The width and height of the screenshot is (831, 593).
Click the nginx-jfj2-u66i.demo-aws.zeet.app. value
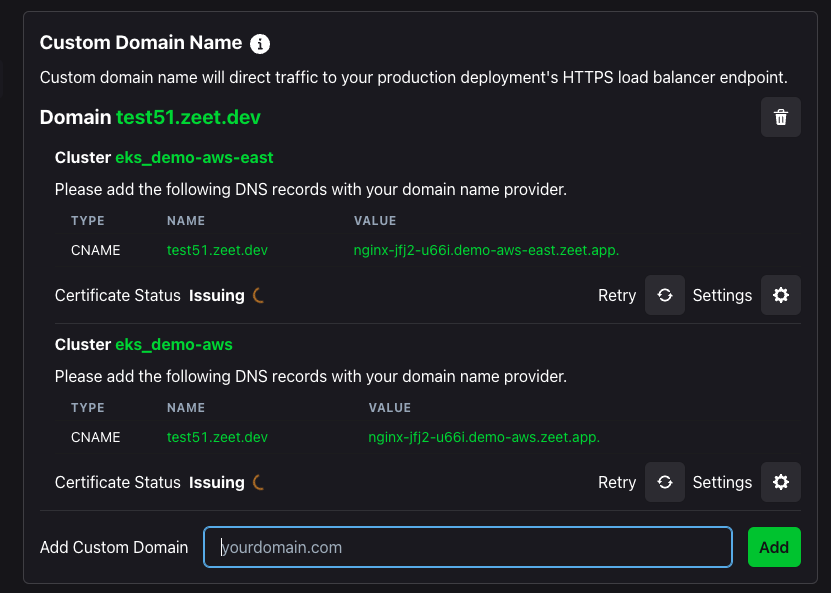click(484, 437)
